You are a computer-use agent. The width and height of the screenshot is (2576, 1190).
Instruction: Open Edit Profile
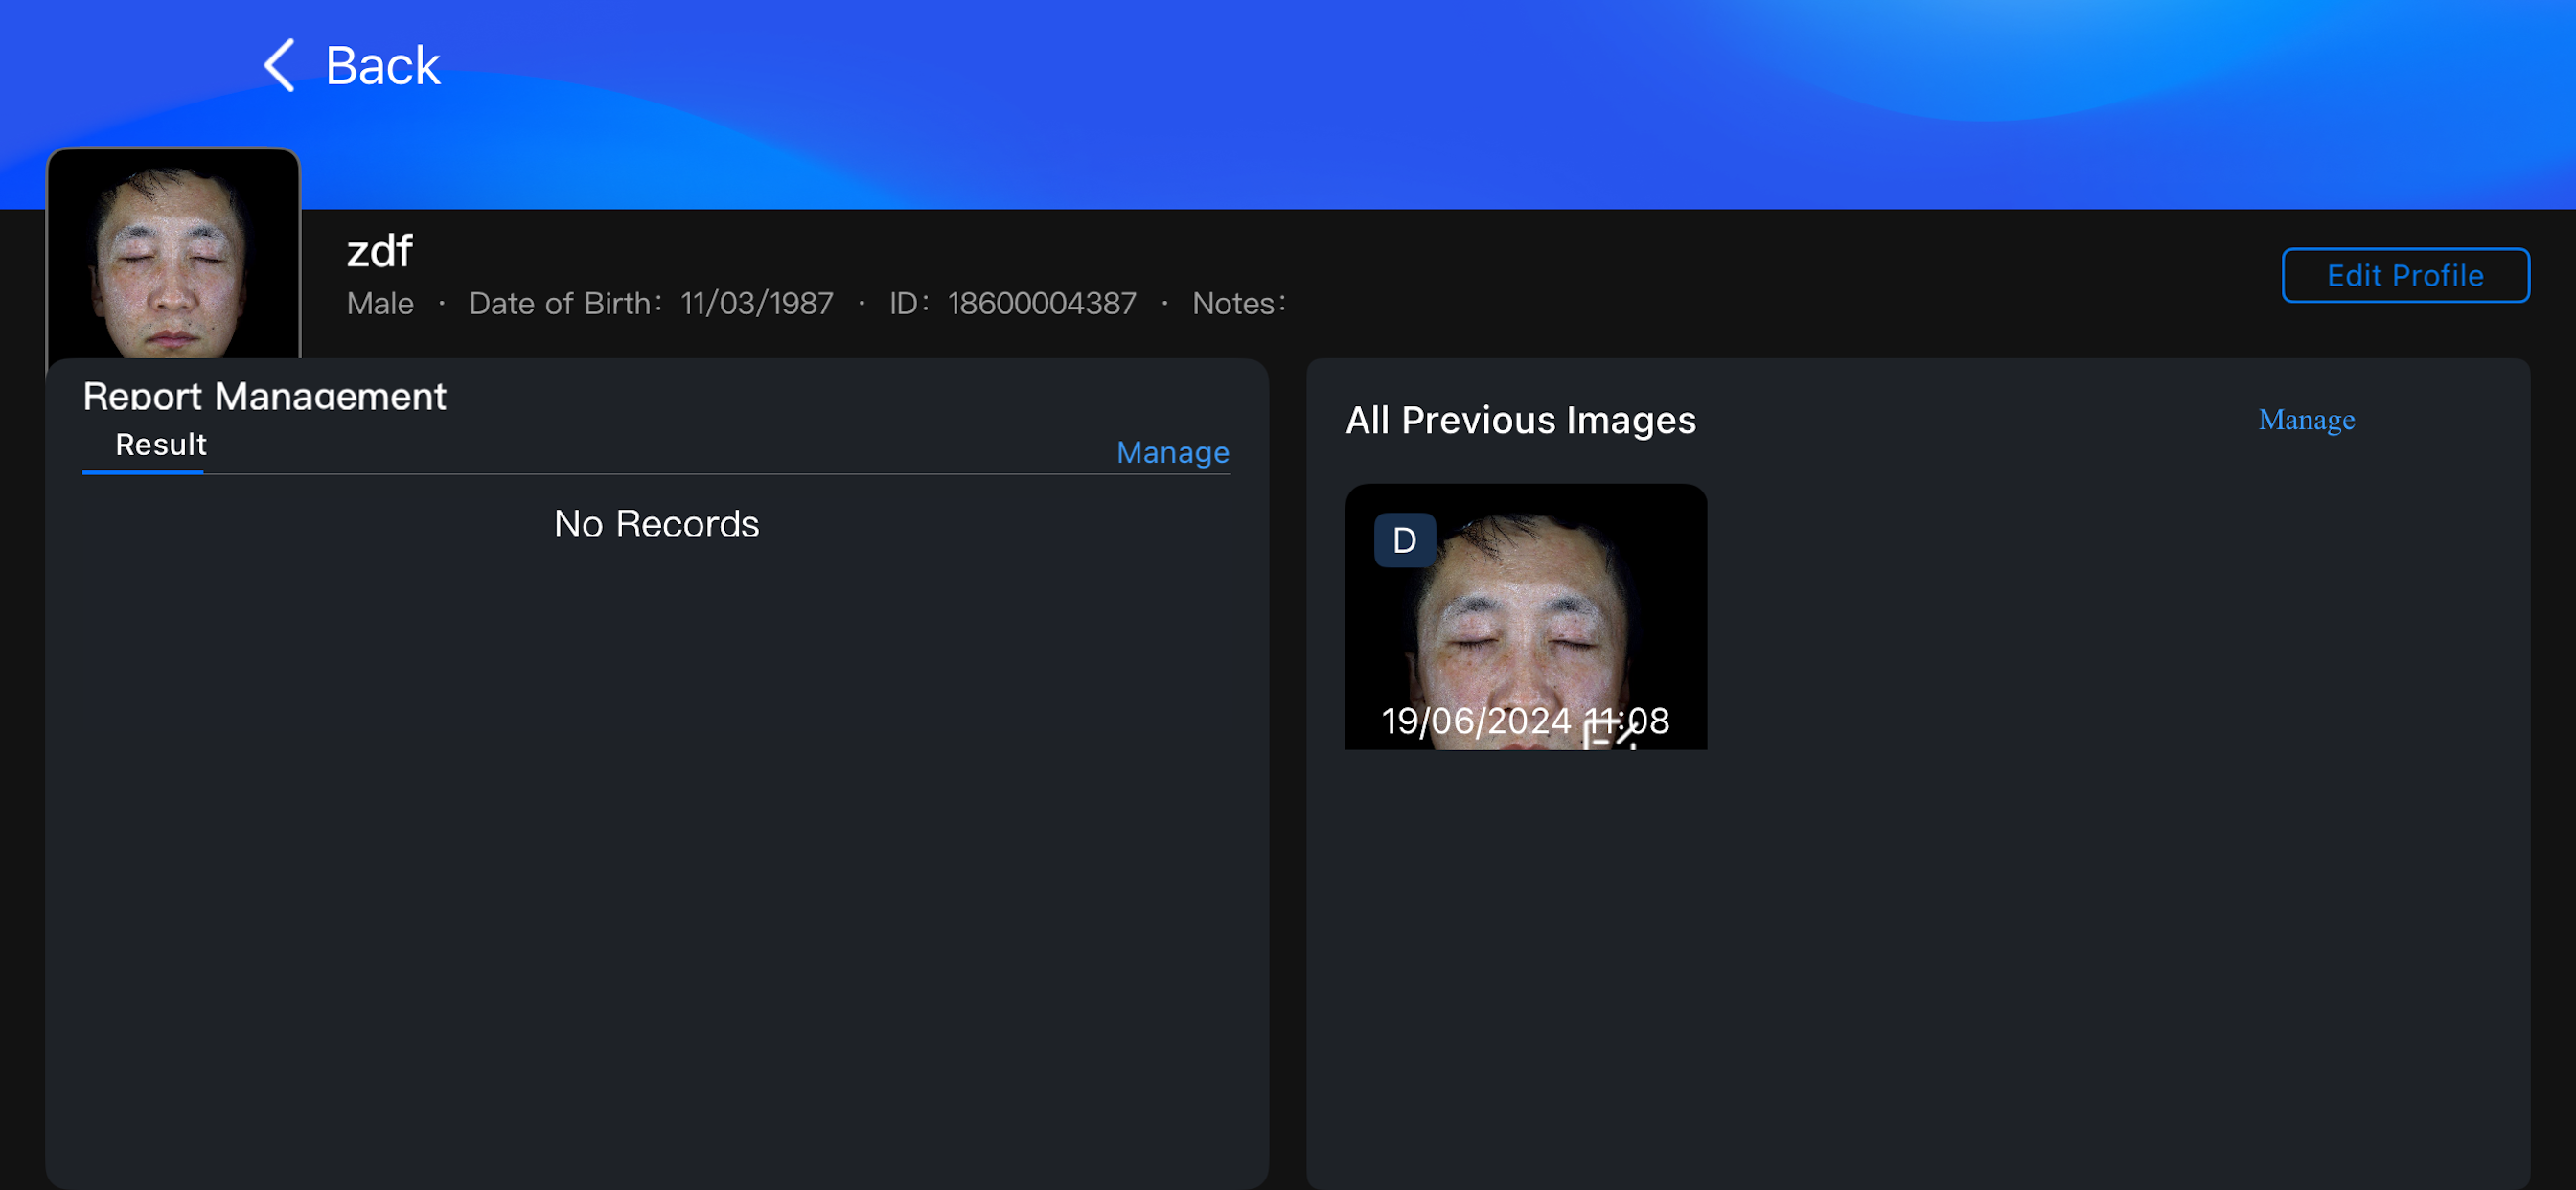2405,275
